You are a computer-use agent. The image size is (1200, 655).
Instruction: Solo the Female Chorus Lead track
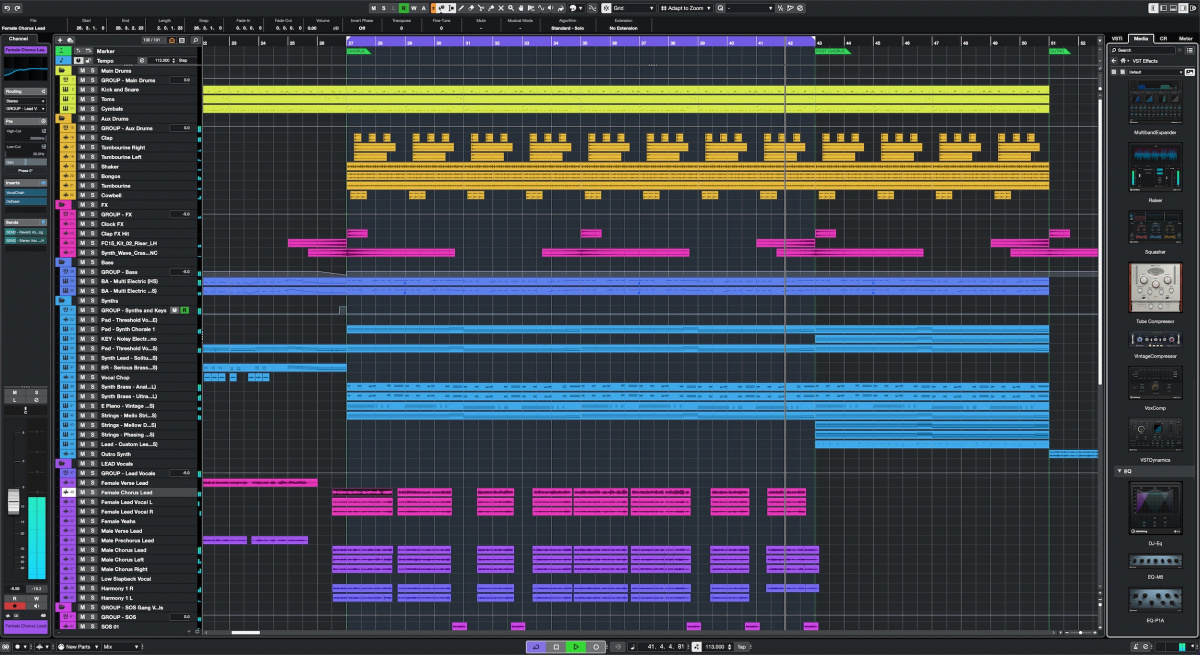pos(91,492)
